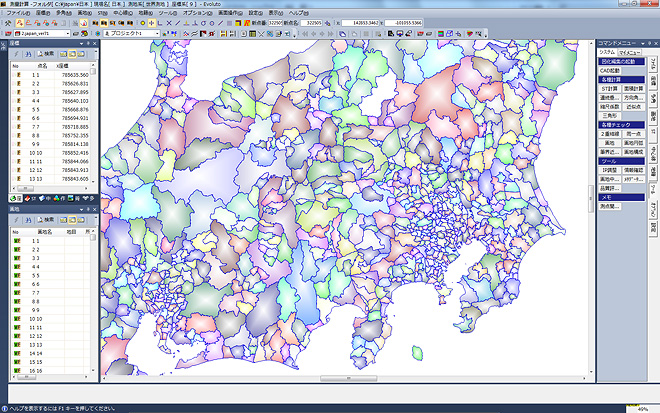Toggle first yellow view mode button in 画地 panel
Screen dimensions: 660x413
click(63, 220)
